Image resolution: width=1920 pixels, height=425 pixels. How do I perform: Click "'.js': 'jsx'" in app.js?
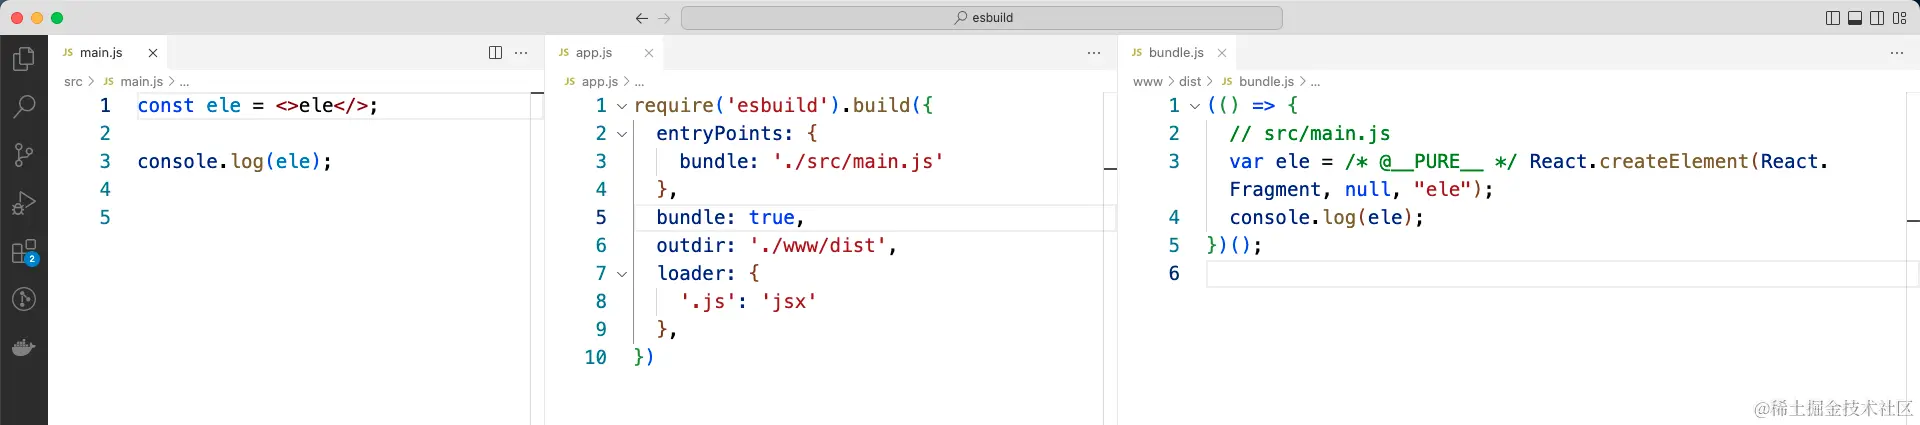tap(748, 302)
